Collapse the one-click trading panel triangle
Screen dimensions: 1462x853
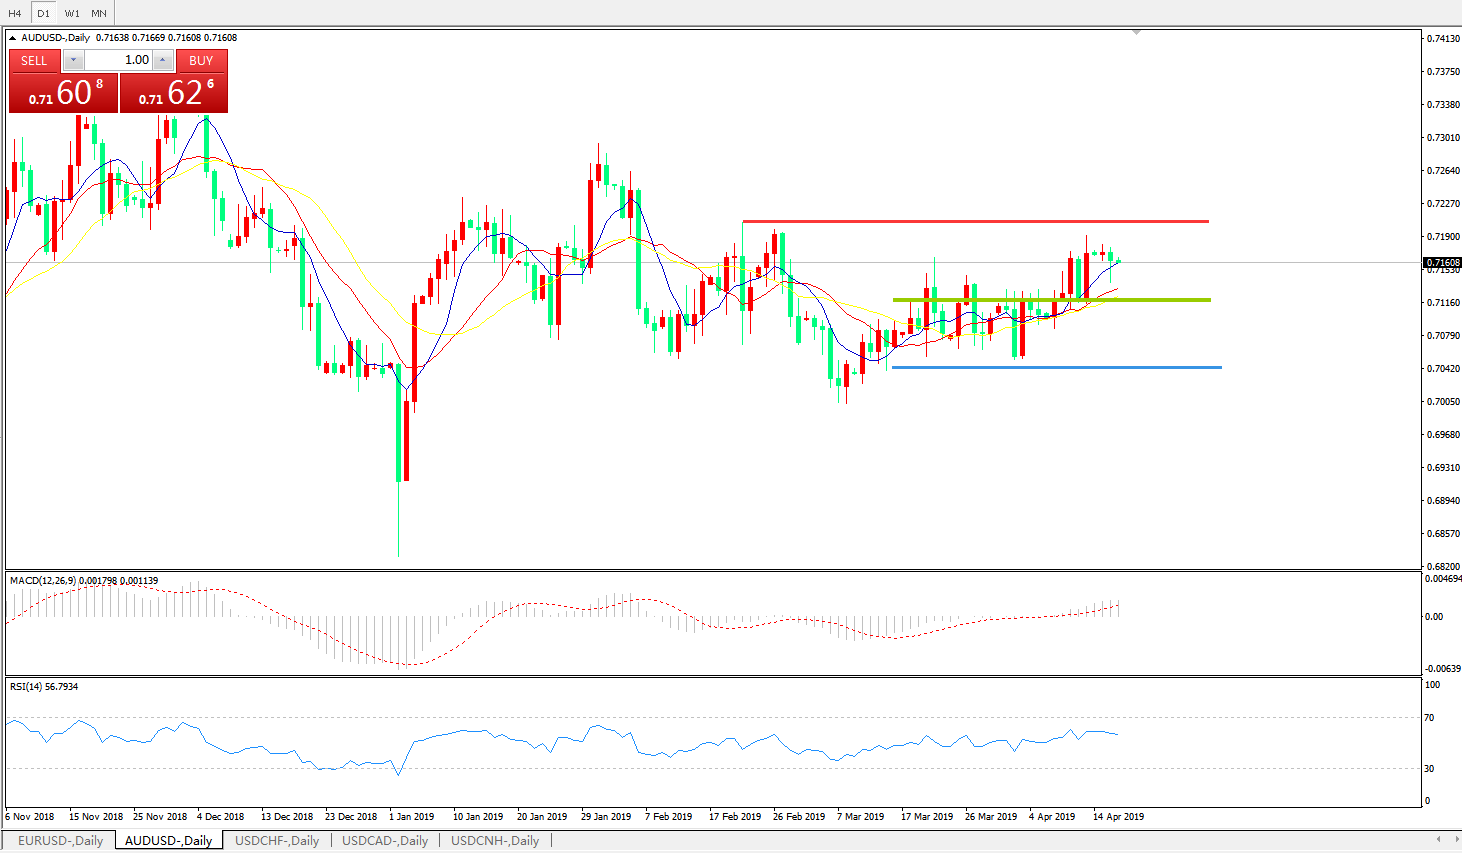pos(13,38)
